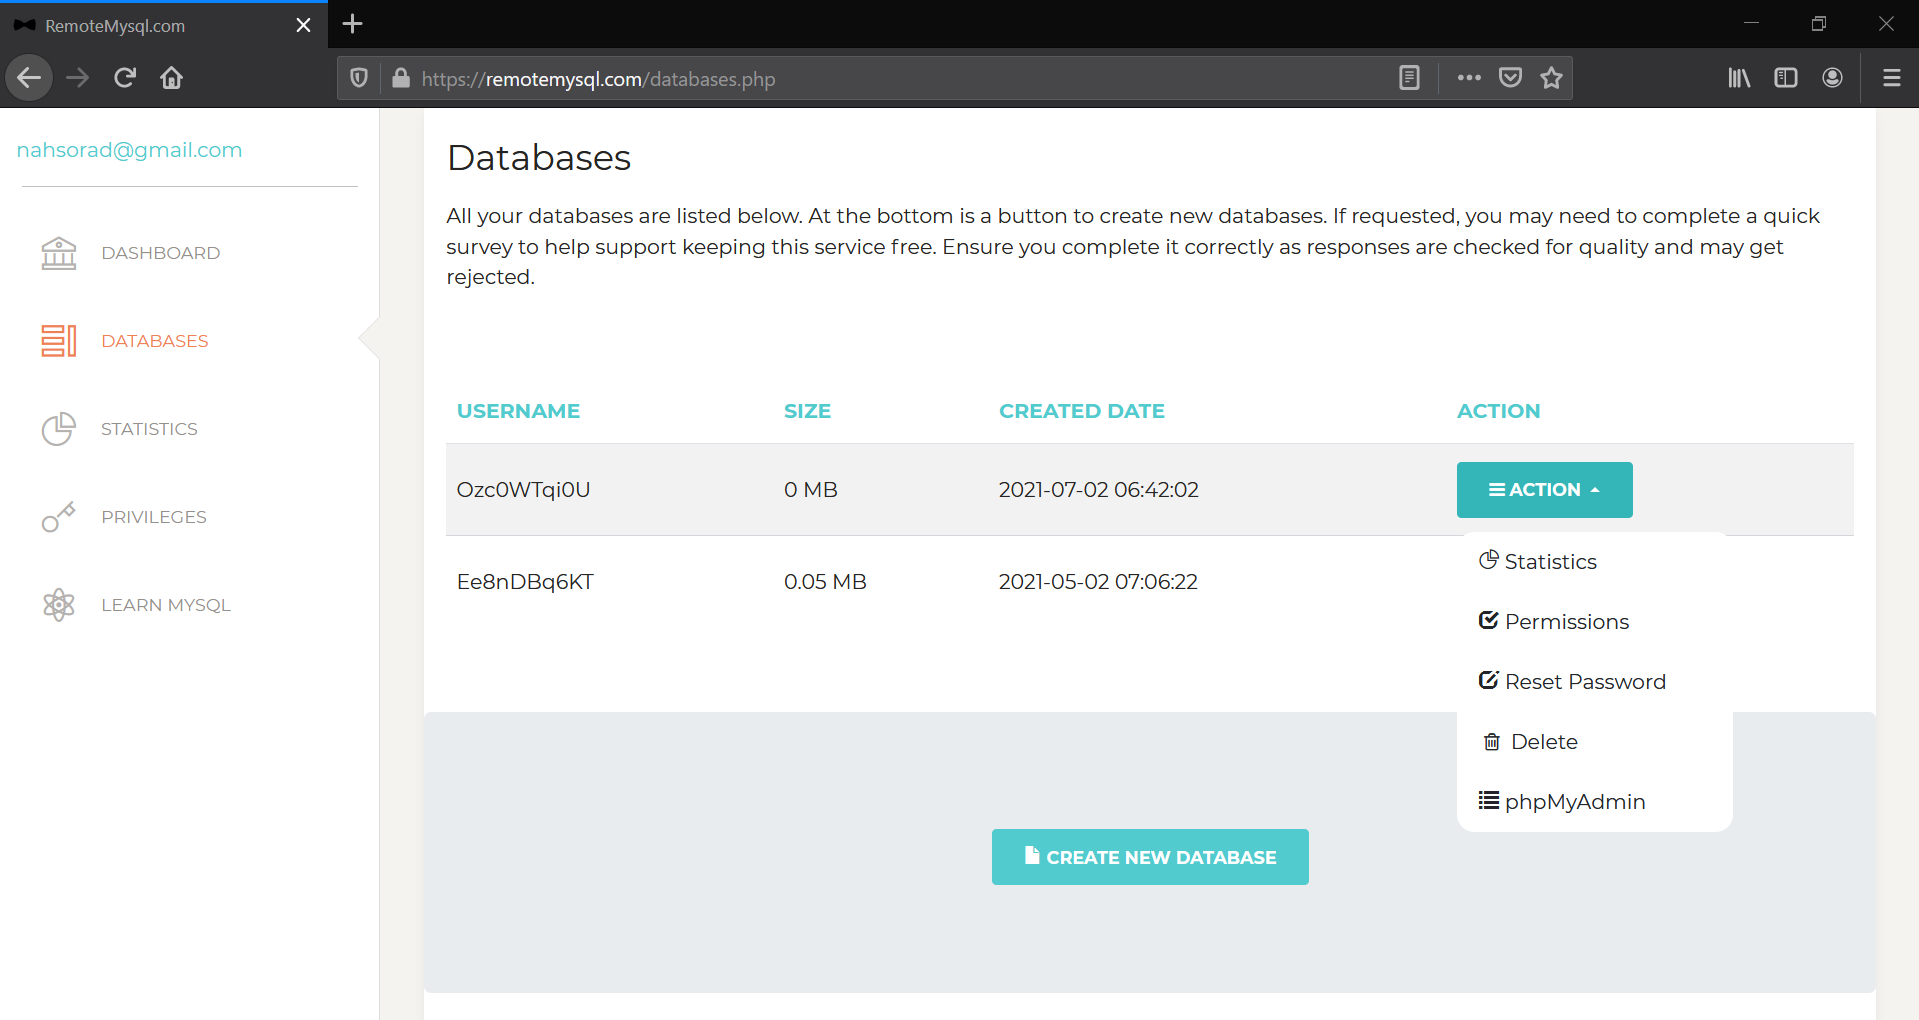Image resolution: width=1919 pixels, height=1020 pixels.
Task: Click the Dashboard building icon
Action: (59, 253)
